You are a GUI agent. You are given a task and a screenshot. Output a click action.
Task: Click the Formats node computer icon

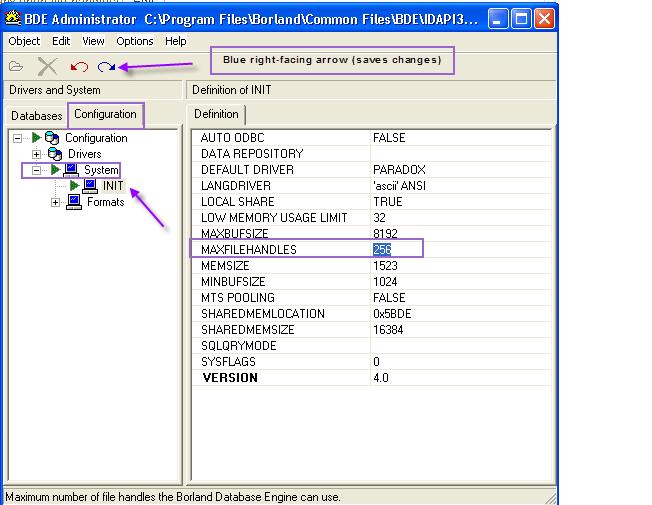pyautogui.click(x=74, y=202)
